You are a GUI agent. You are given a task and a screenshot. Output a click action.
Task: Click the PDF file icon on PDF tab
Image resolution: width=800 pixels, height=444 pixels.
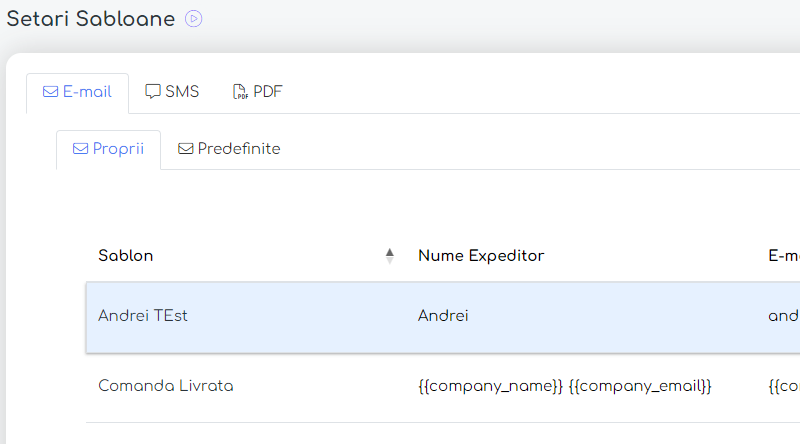pyautogui.click(x=241, y=92)
